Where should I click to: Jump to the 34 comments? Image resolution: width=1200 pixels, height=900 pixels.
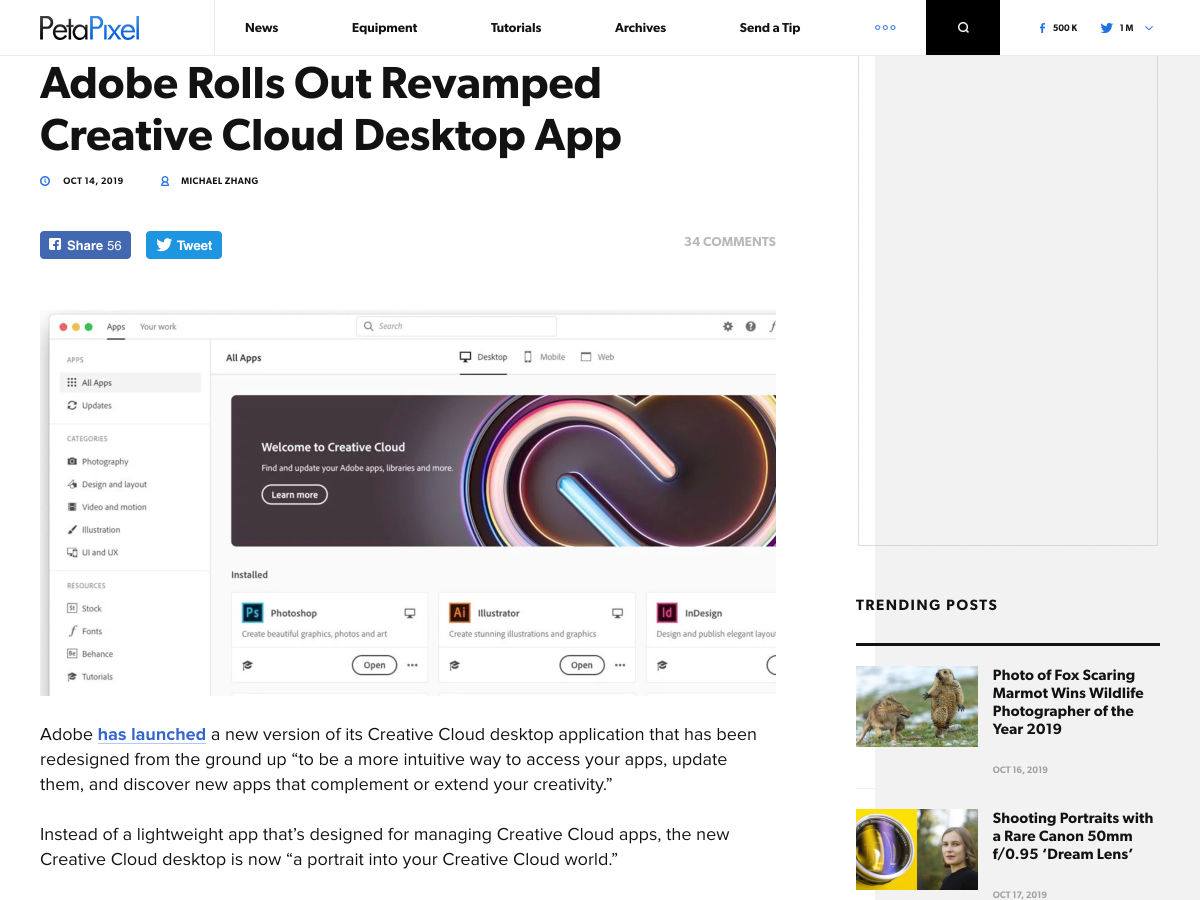coord(730,241)
